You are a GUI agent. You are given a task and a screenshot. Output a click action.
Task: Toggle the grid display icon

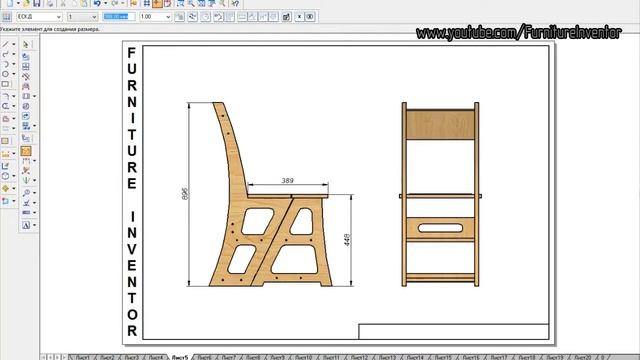(147, 3)
